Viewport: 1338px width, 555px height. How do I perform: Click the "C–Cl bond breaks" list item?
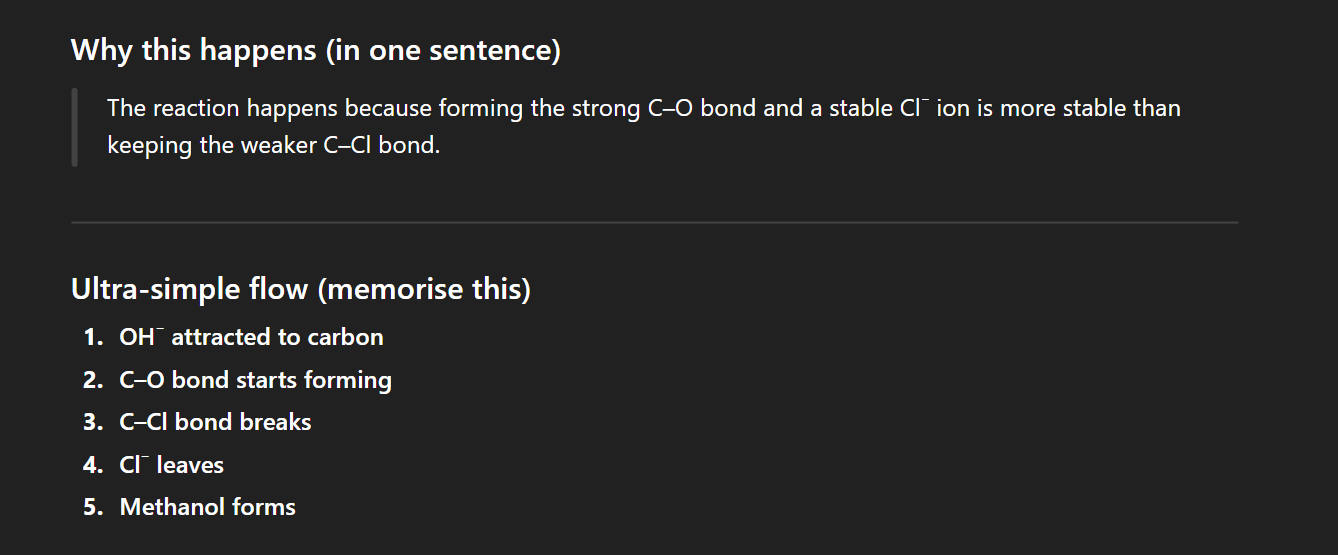215,423
